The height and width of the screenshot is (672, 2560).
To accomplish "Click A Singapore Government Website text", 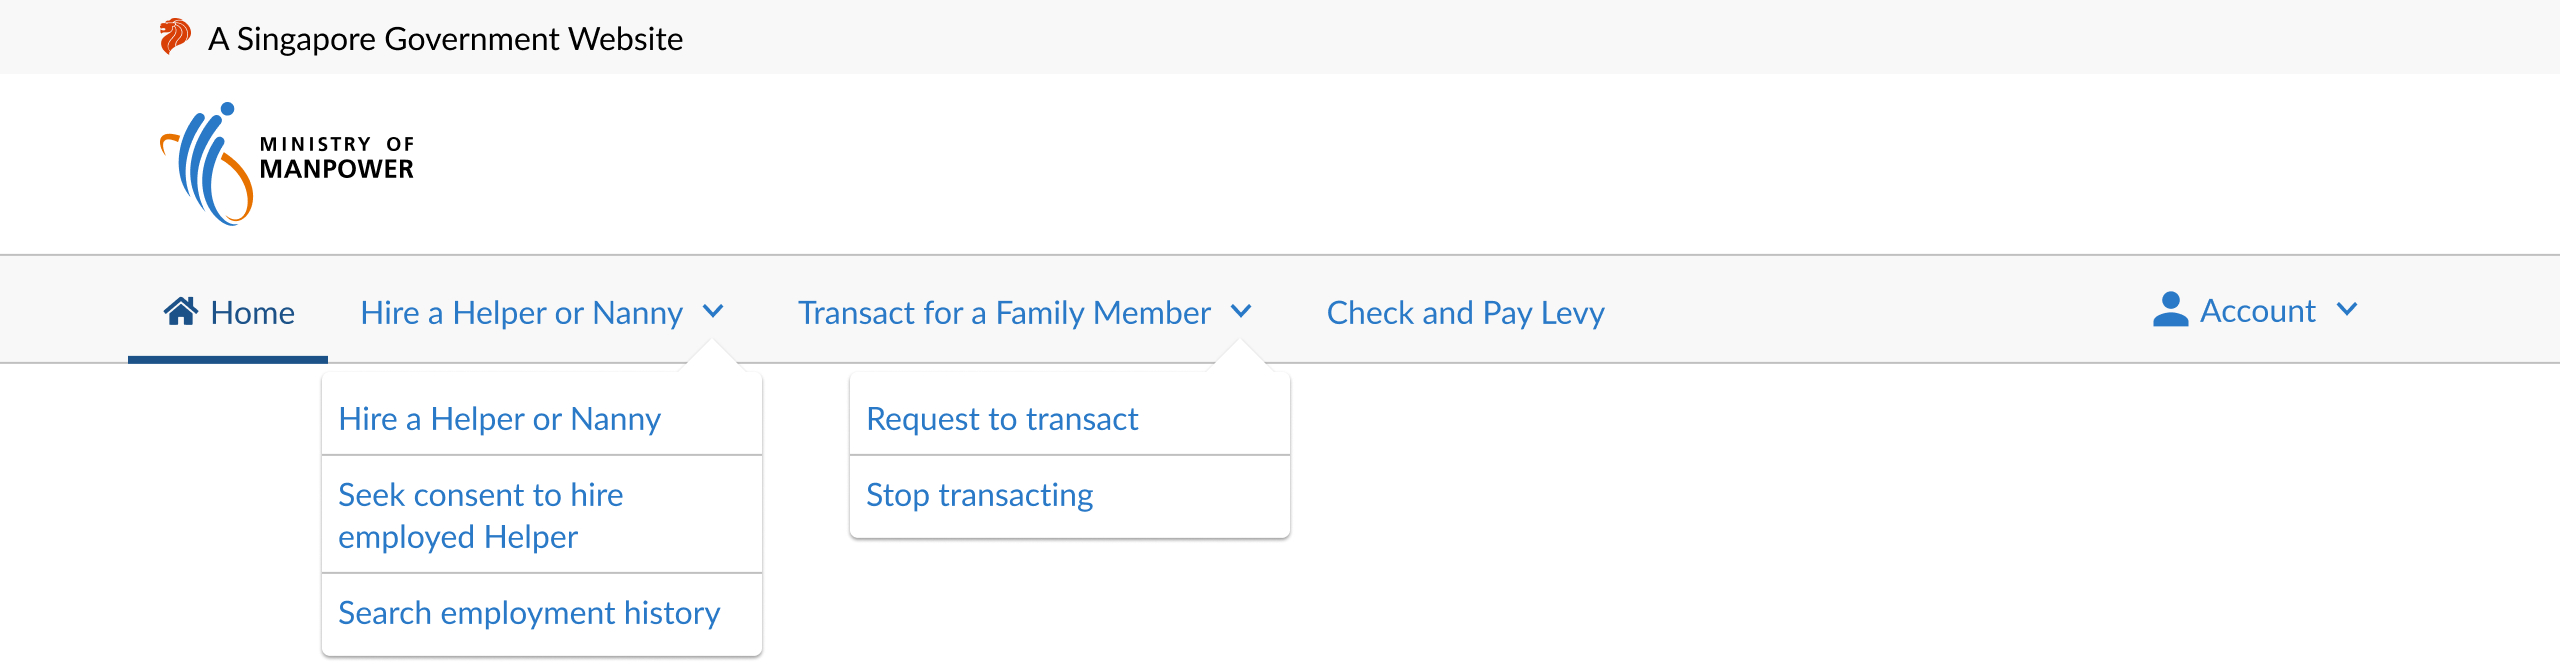I will coord(445,39).
